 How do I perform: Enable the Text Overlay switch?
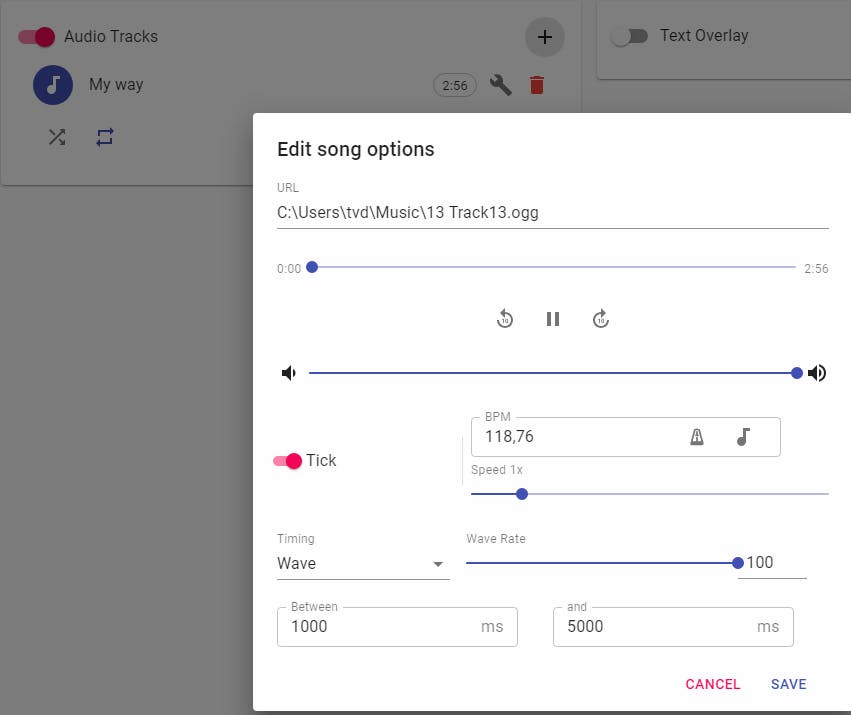630,37
